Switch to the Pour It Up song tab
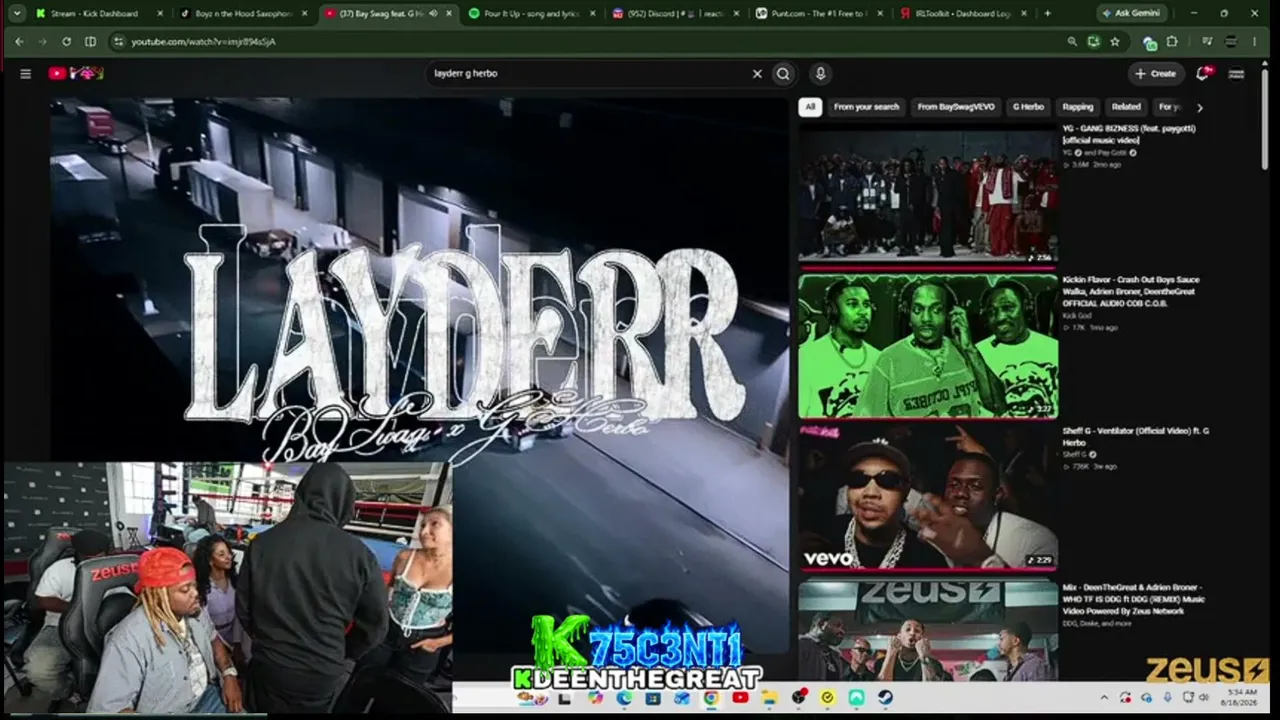1280x720 pixels. tap(530, 14)
